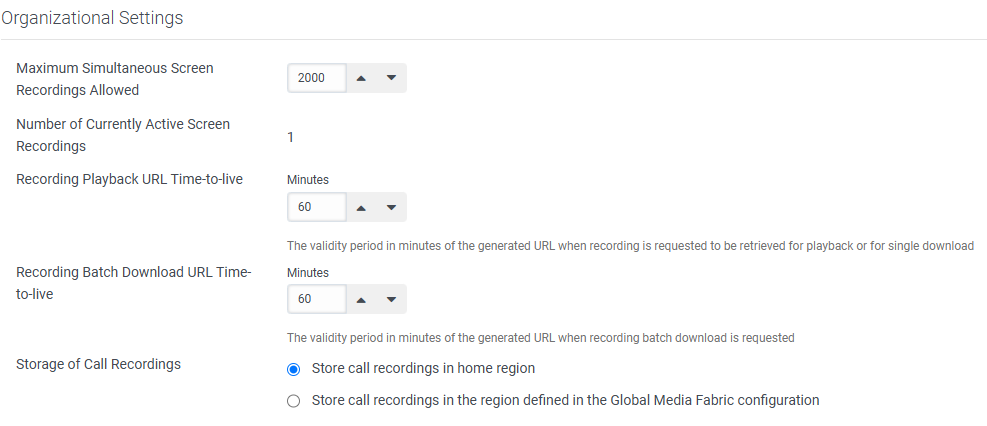The height and width of the screenshot is (426, 987).
Task: Focus the Maximum Simultaneous Screen Recordings field showing 2000
Action: click(x=317, y=78)
